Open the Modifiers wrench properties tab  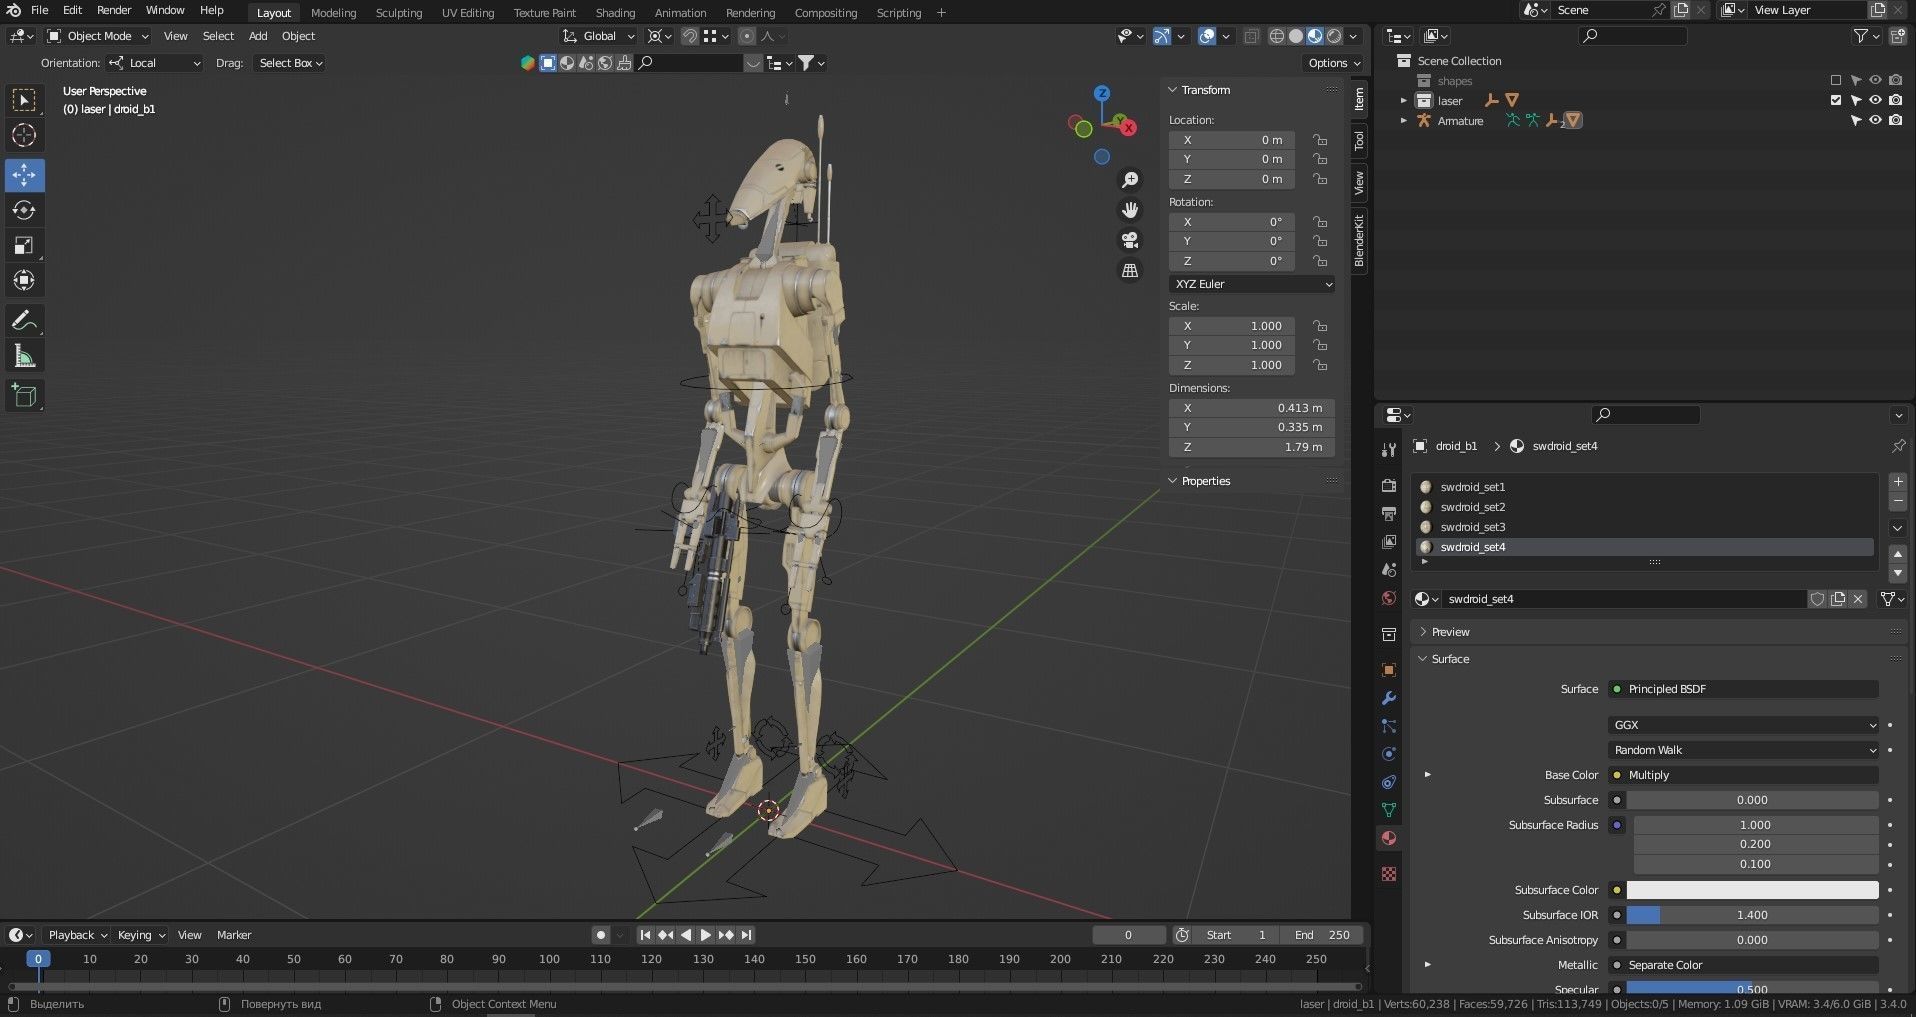tap(1389, 698)
